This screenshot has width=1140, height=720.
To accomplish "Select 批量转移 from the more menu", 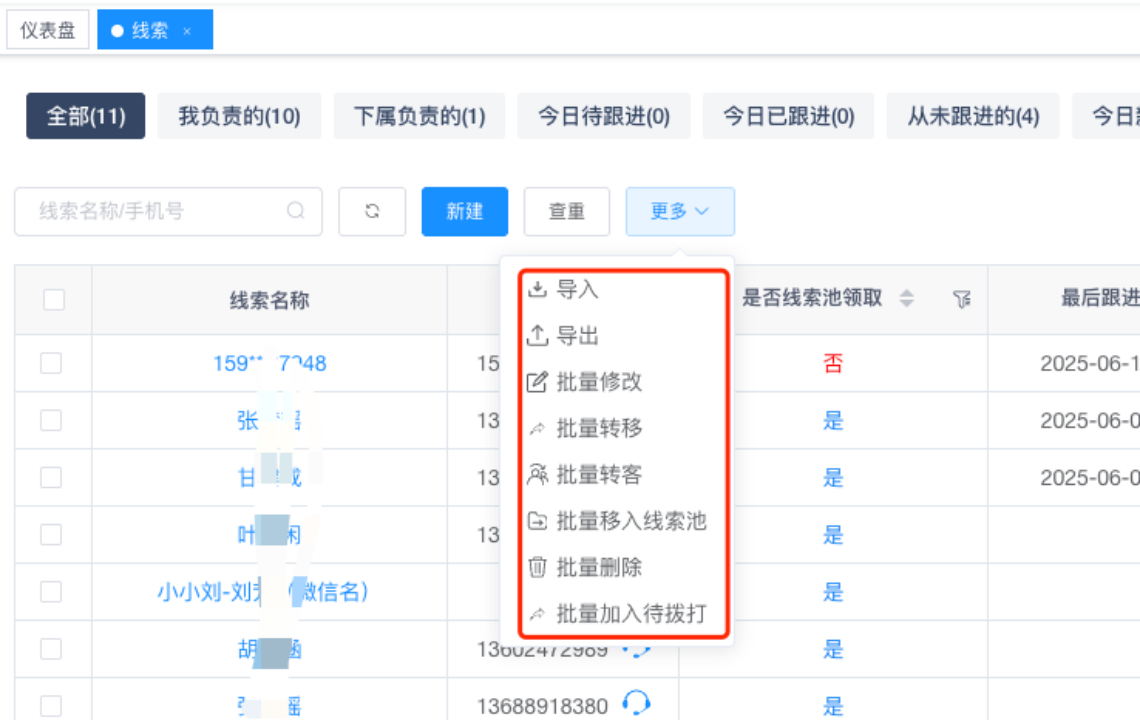I will 599,428.
